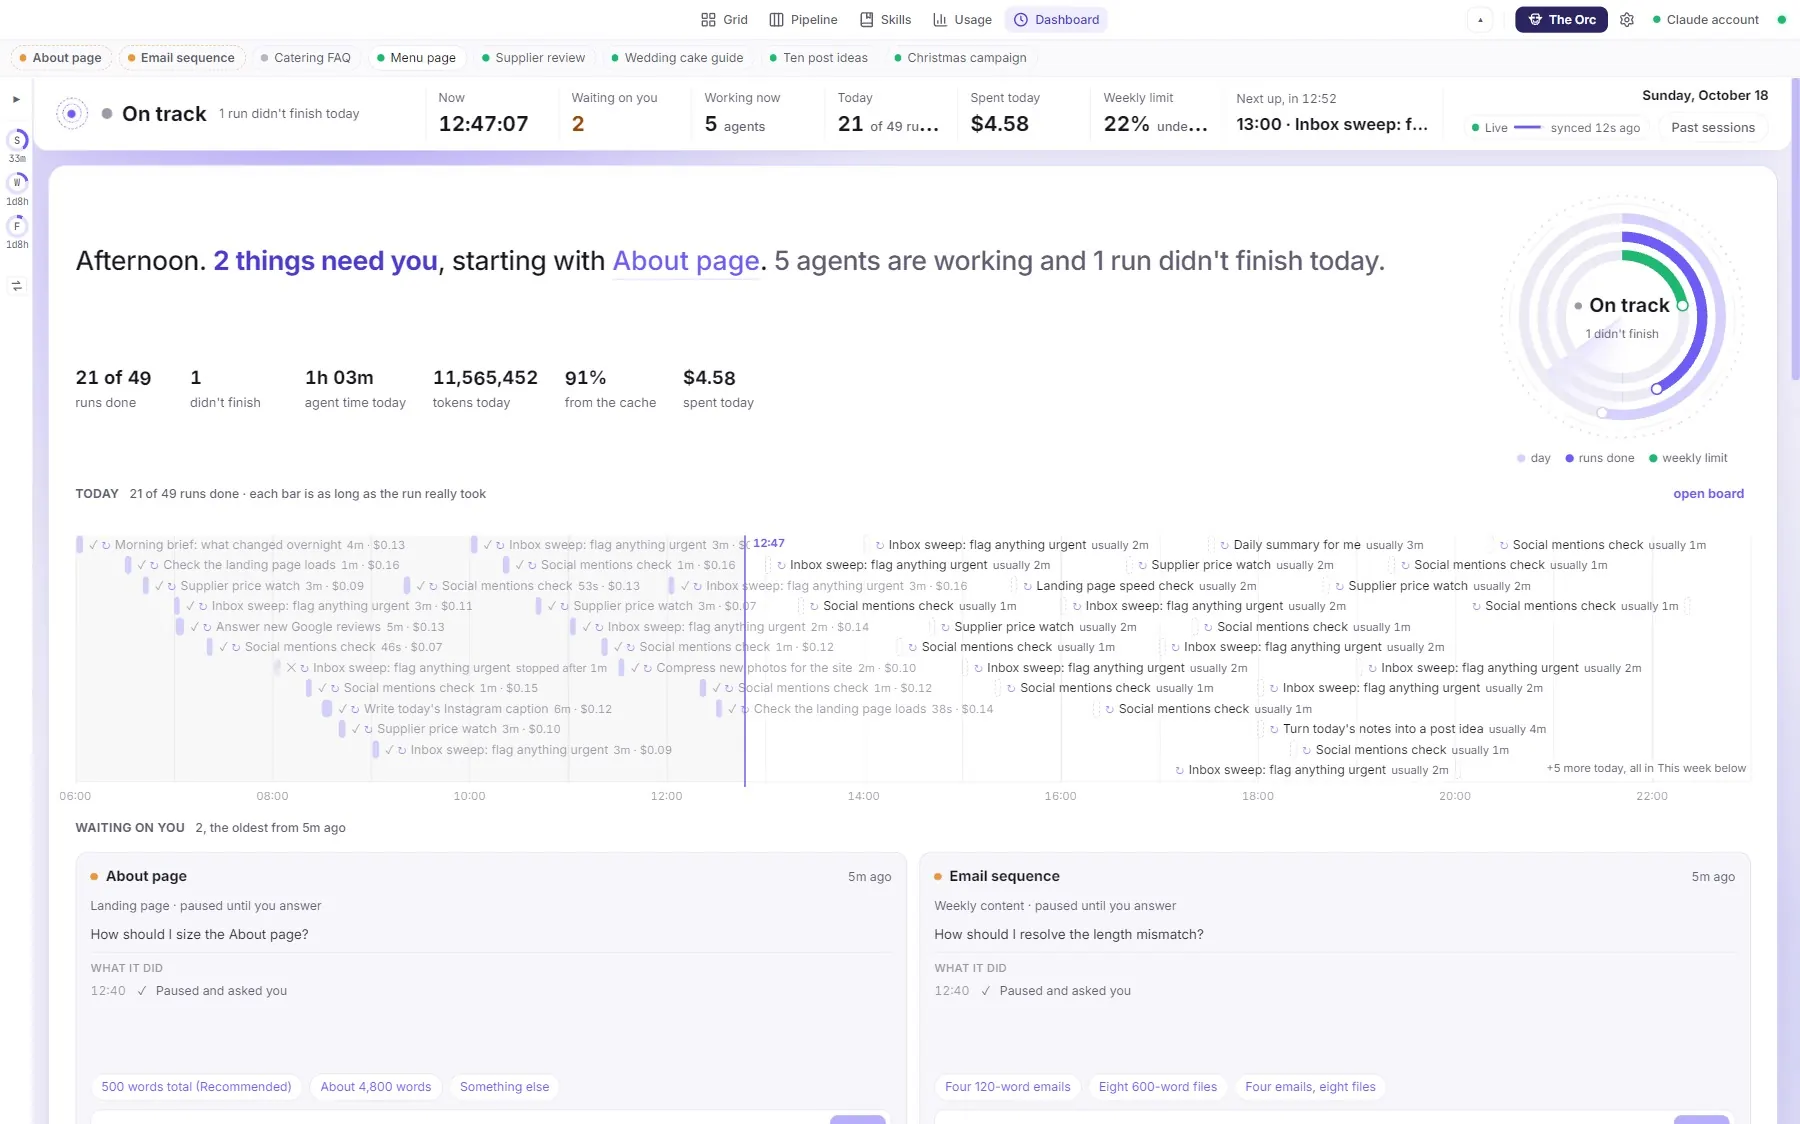
Task: Choose Eight 600-word files option
Action: point(1157,1087)
